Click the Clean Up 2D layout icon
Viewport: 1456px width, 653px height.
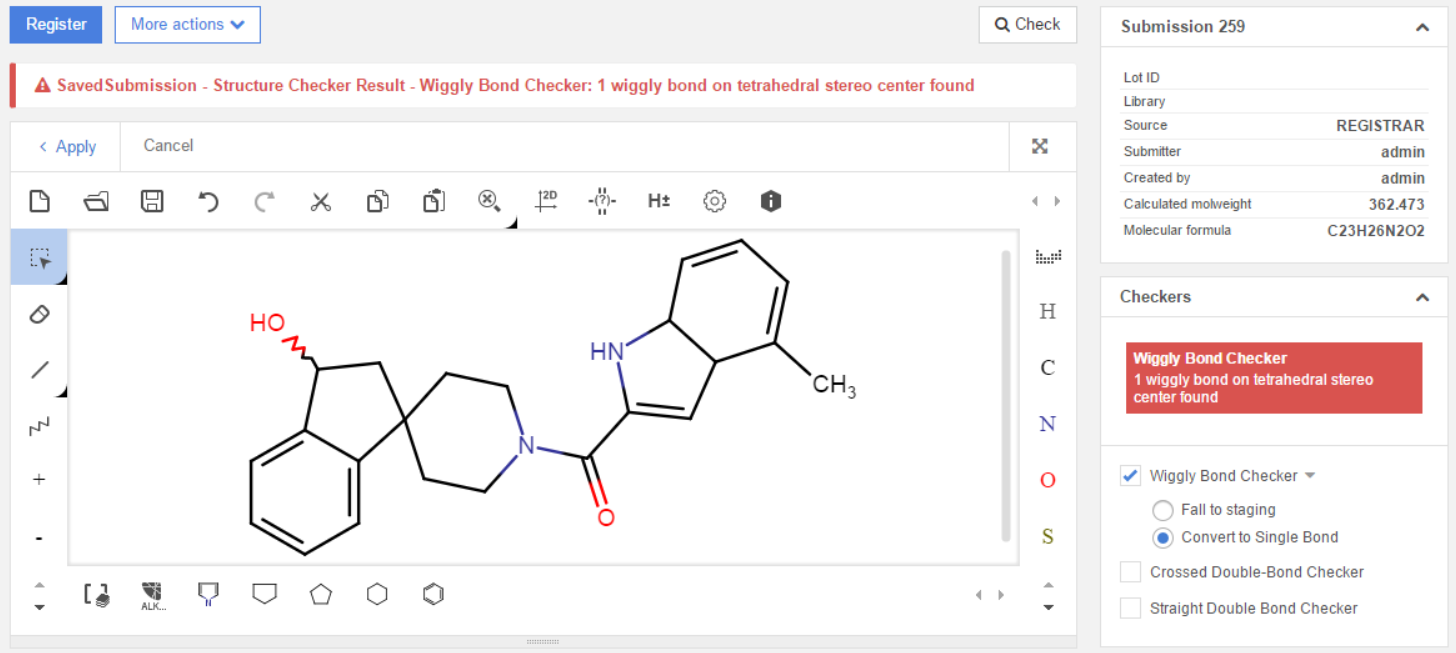[546, 201]
